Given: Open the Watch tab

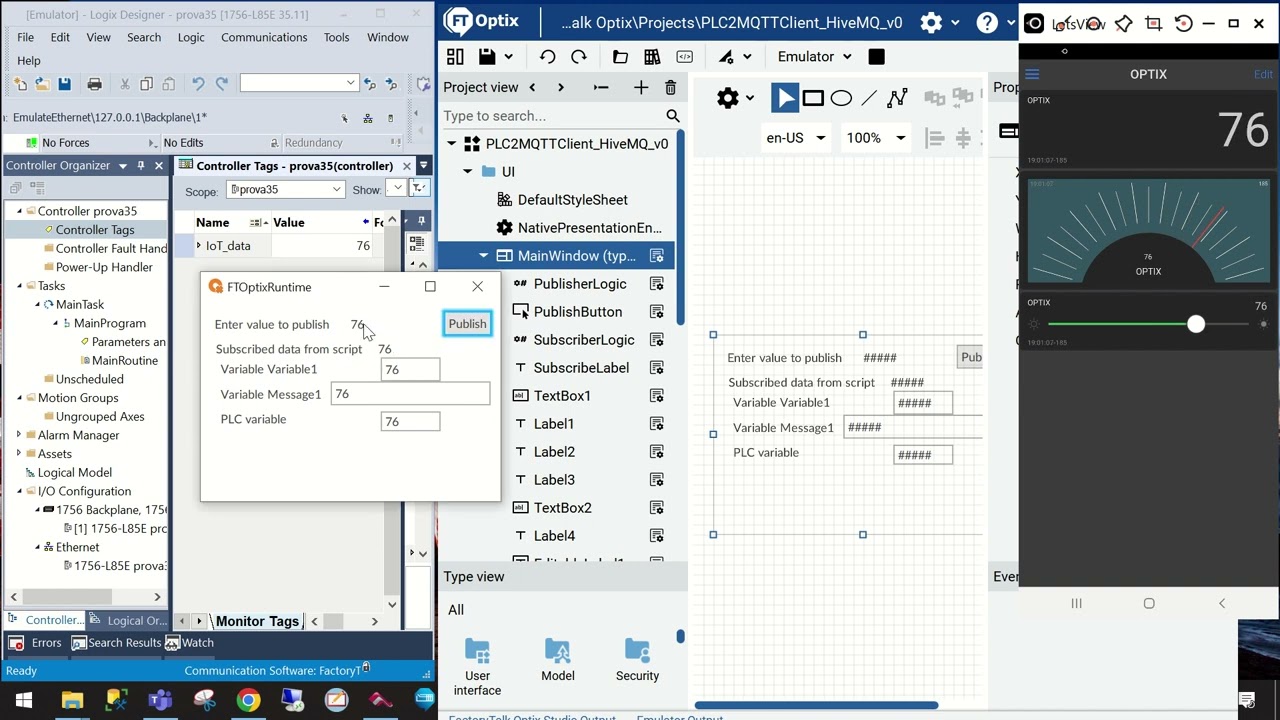Looking at the screenshot, I should tap(190, 643).
